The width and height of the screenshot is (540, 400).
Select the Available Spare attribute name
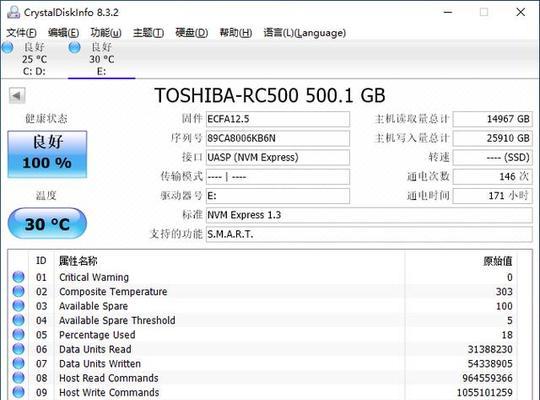click(93, 306)
